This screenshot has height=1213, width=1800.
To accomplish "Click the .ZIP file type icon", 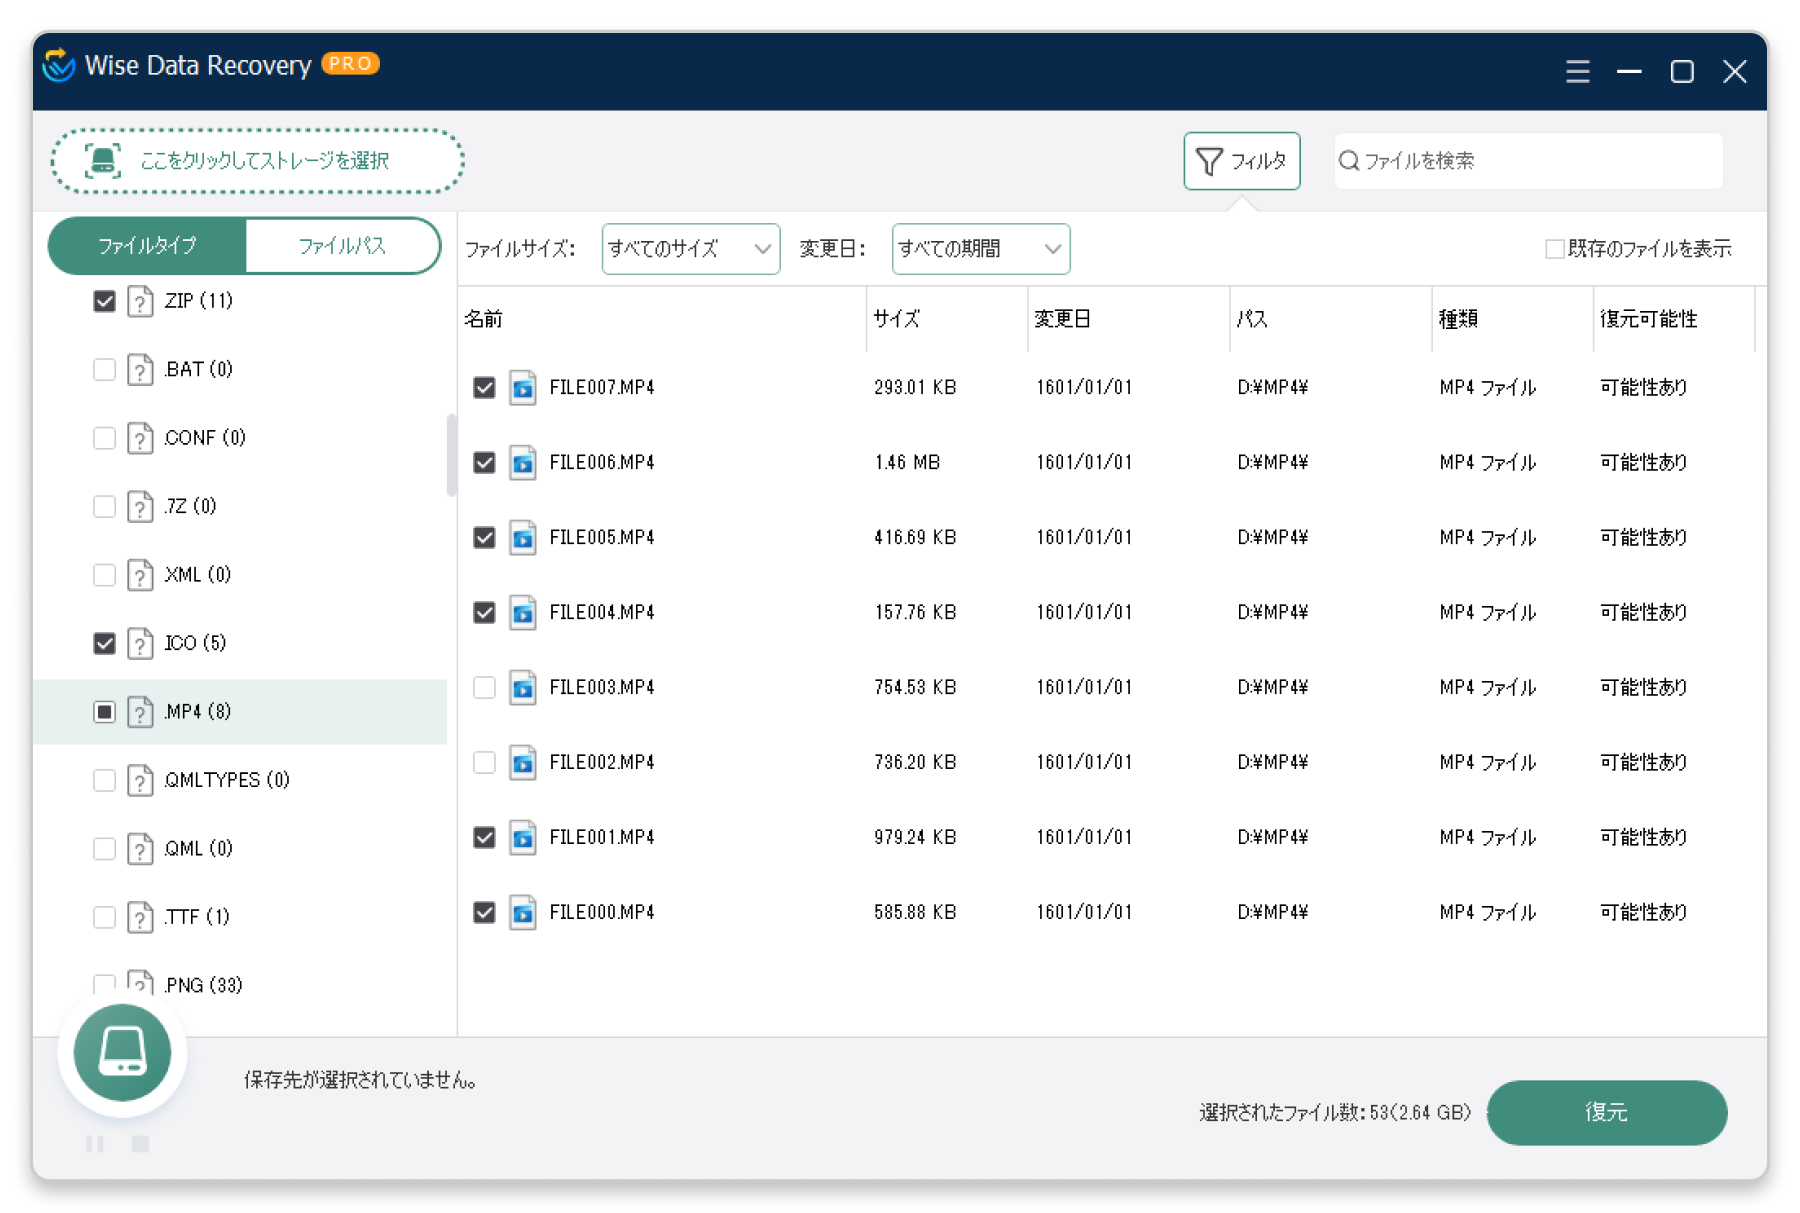I will tap(140, 301).
